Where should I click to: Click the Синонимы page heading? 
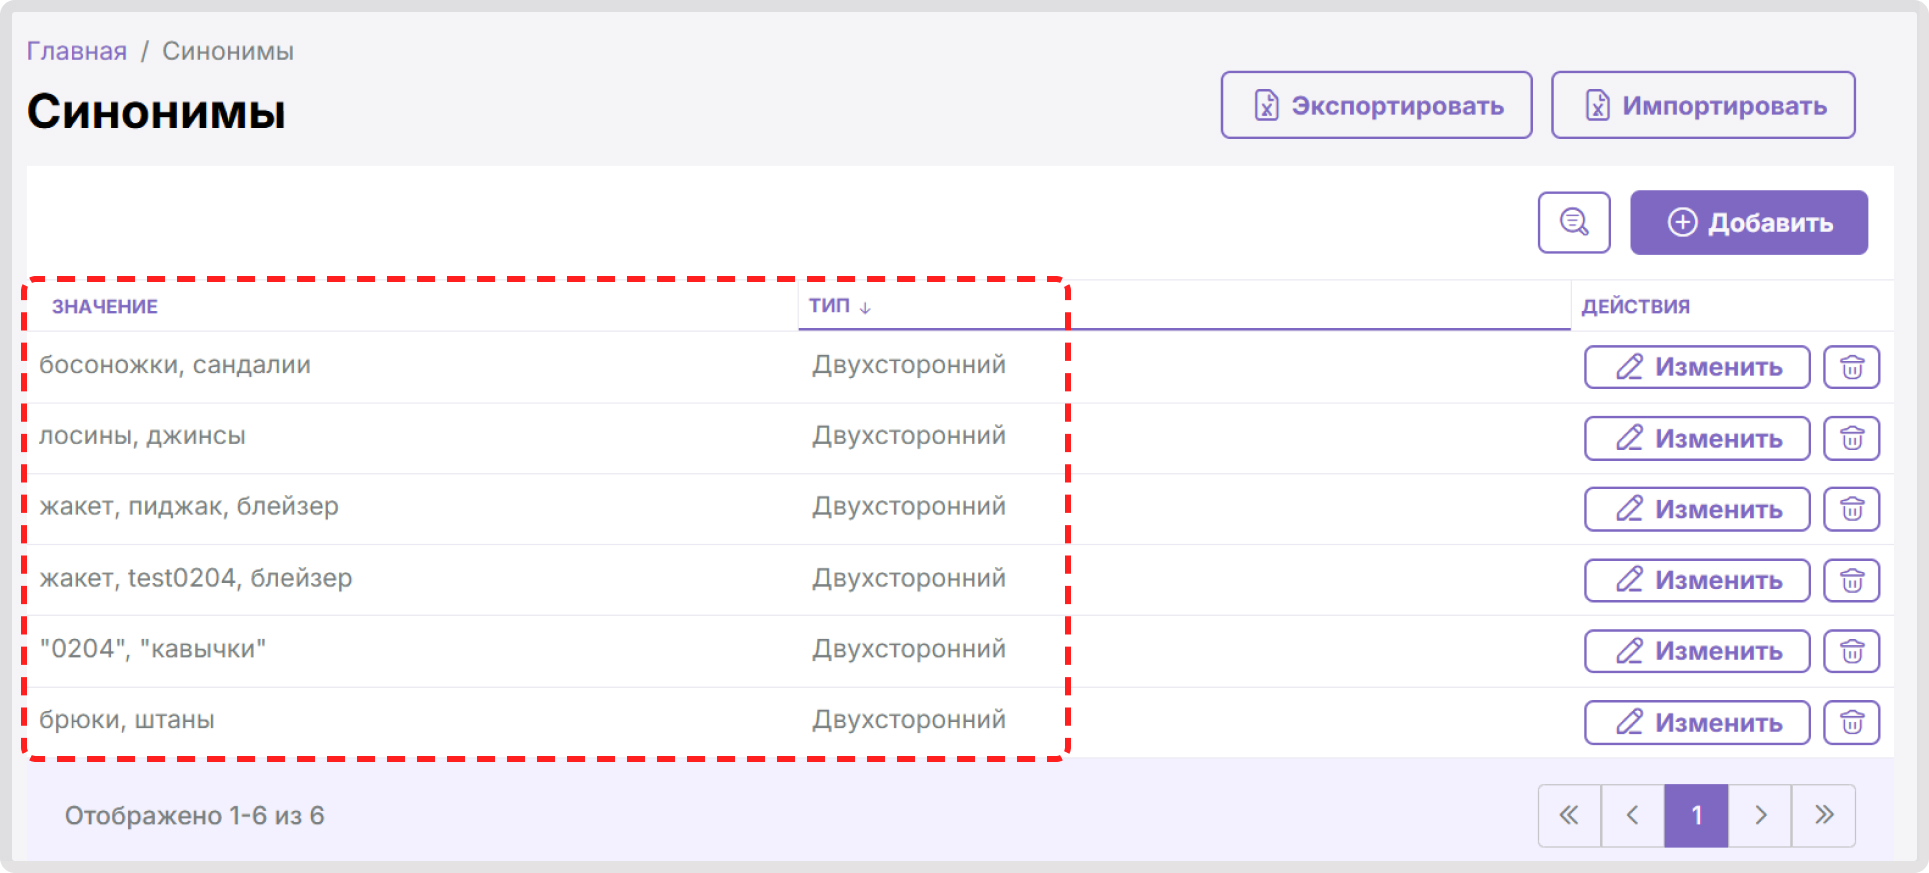pyautogui.click(x=156, y=111)
